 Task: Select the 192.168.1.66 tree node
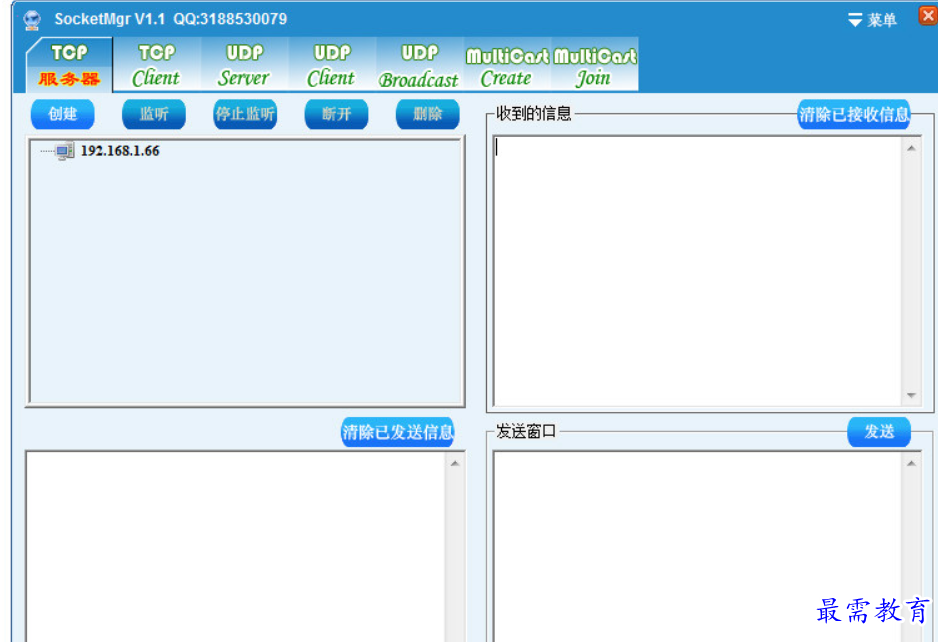[120, 151]
